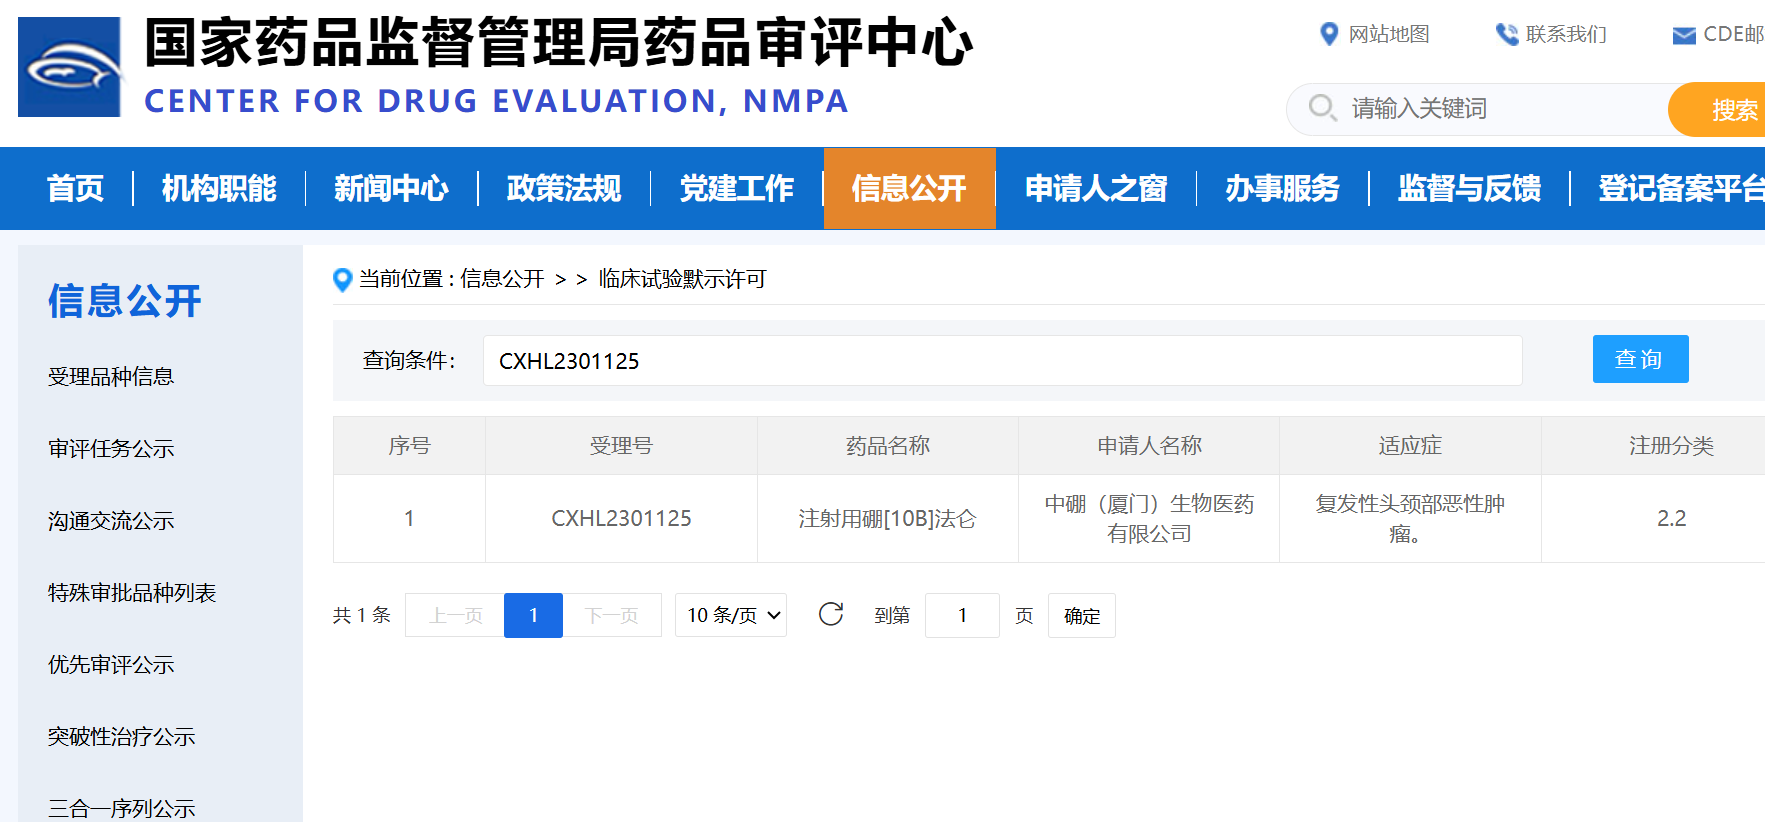Viewport: 1765px width, 822px height.
Task: Open the 监督与反馈 menu
Action: (x=1469, y=188)
